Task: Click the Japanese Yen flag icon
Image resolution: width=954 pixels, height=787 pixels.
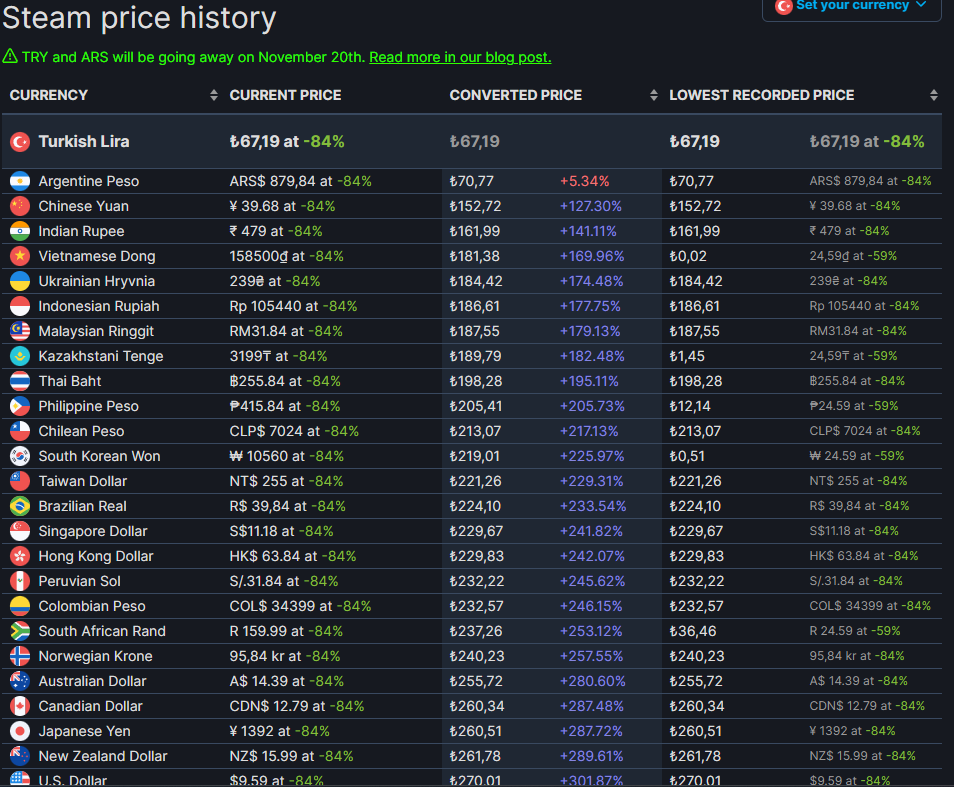Action: [x=20, y=731]
